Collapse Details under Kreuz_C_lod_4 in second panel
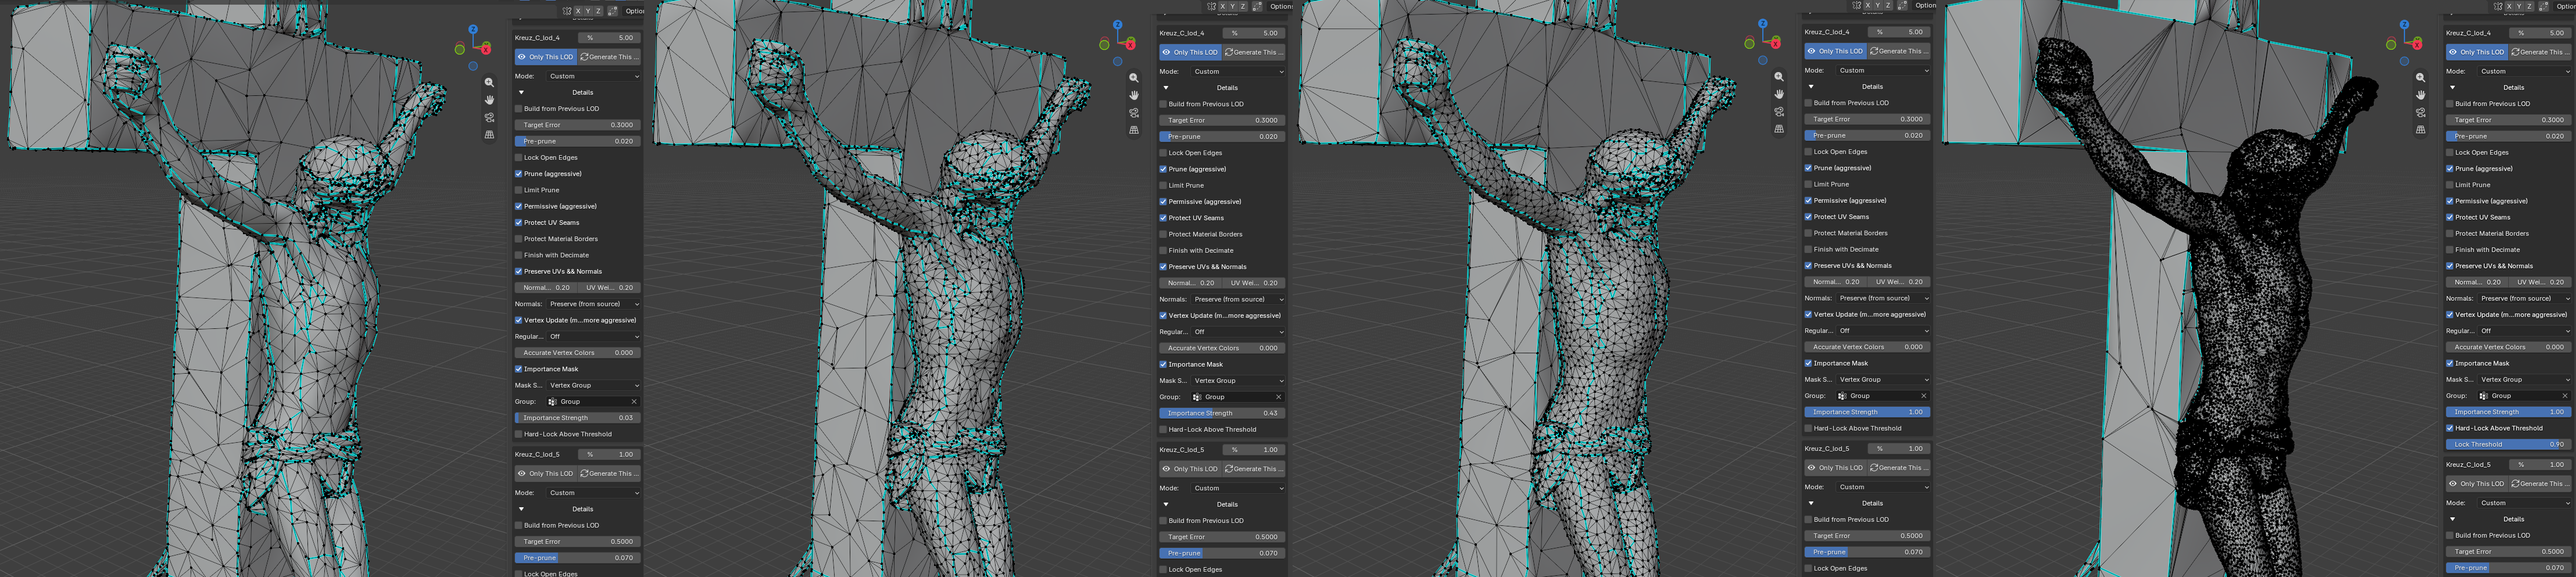 [x=1166, y=88]
